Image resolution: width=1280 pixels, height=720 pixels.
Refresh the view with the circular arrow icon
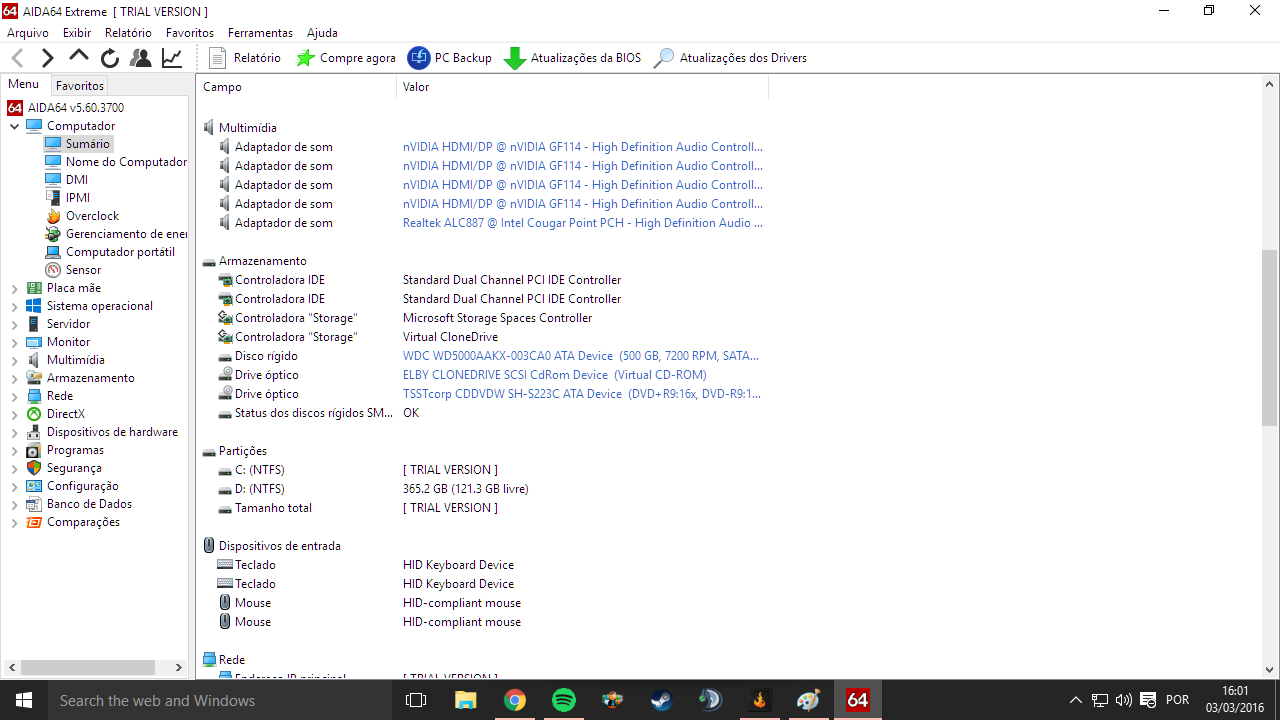(x=110, y=58)
